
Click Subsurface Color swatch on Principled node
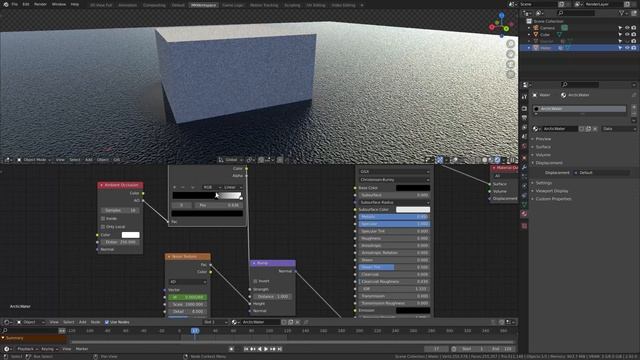coord(413,209)
